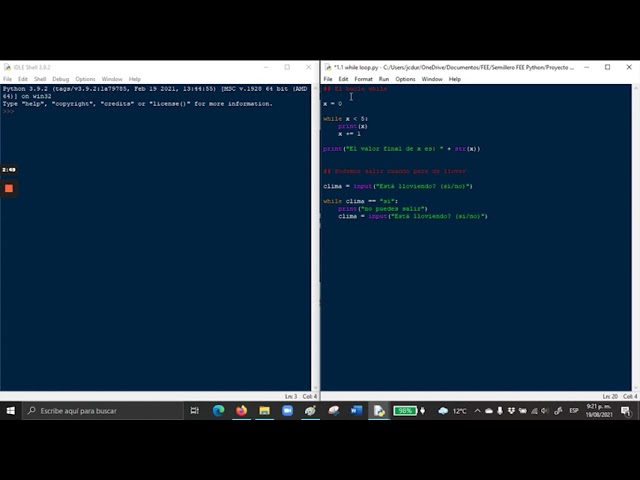Open File Explorer from the taskbar
This screenshot has height=480, width=640.
pyautogui.click(x=264, y=411)
